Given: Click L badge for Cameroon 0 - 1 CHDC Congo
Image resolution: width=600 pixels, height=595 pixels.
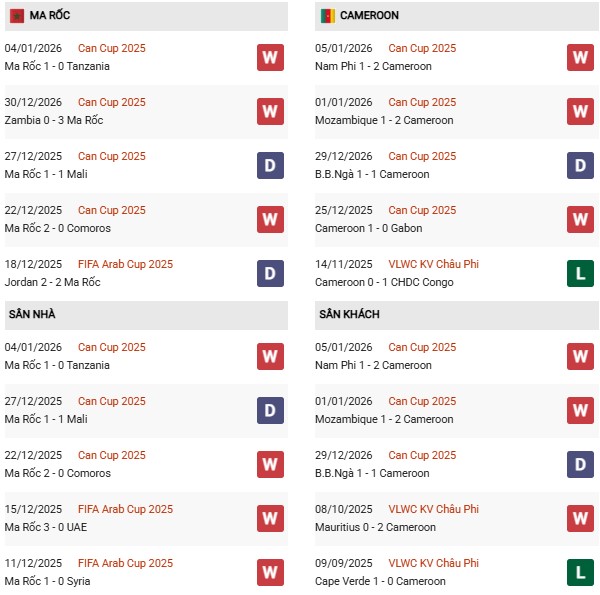Looking at the screenshot, I should tap(581, 273).
